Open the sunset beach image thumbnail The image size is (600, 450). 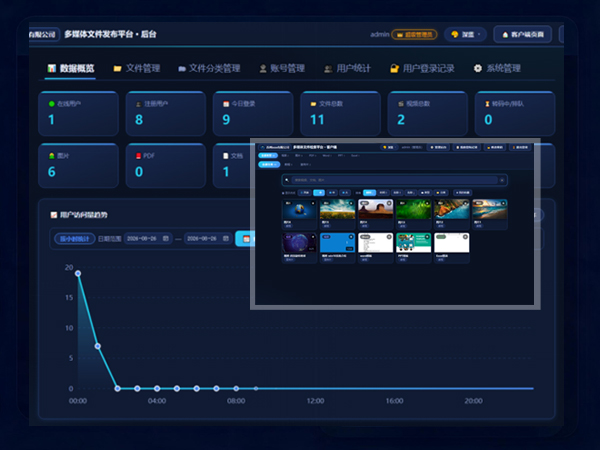(x=490, y=209)
